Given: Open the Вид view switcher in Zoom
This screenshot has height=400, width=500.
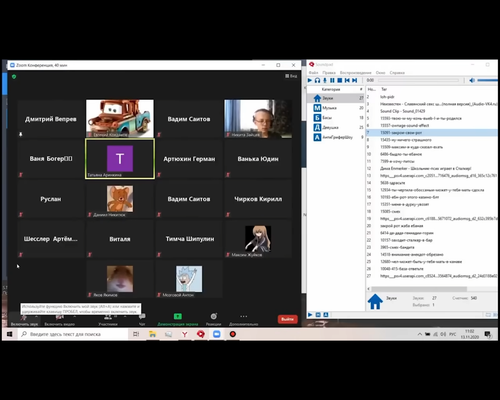Looking at the screenshot, I should coord(291,76).
